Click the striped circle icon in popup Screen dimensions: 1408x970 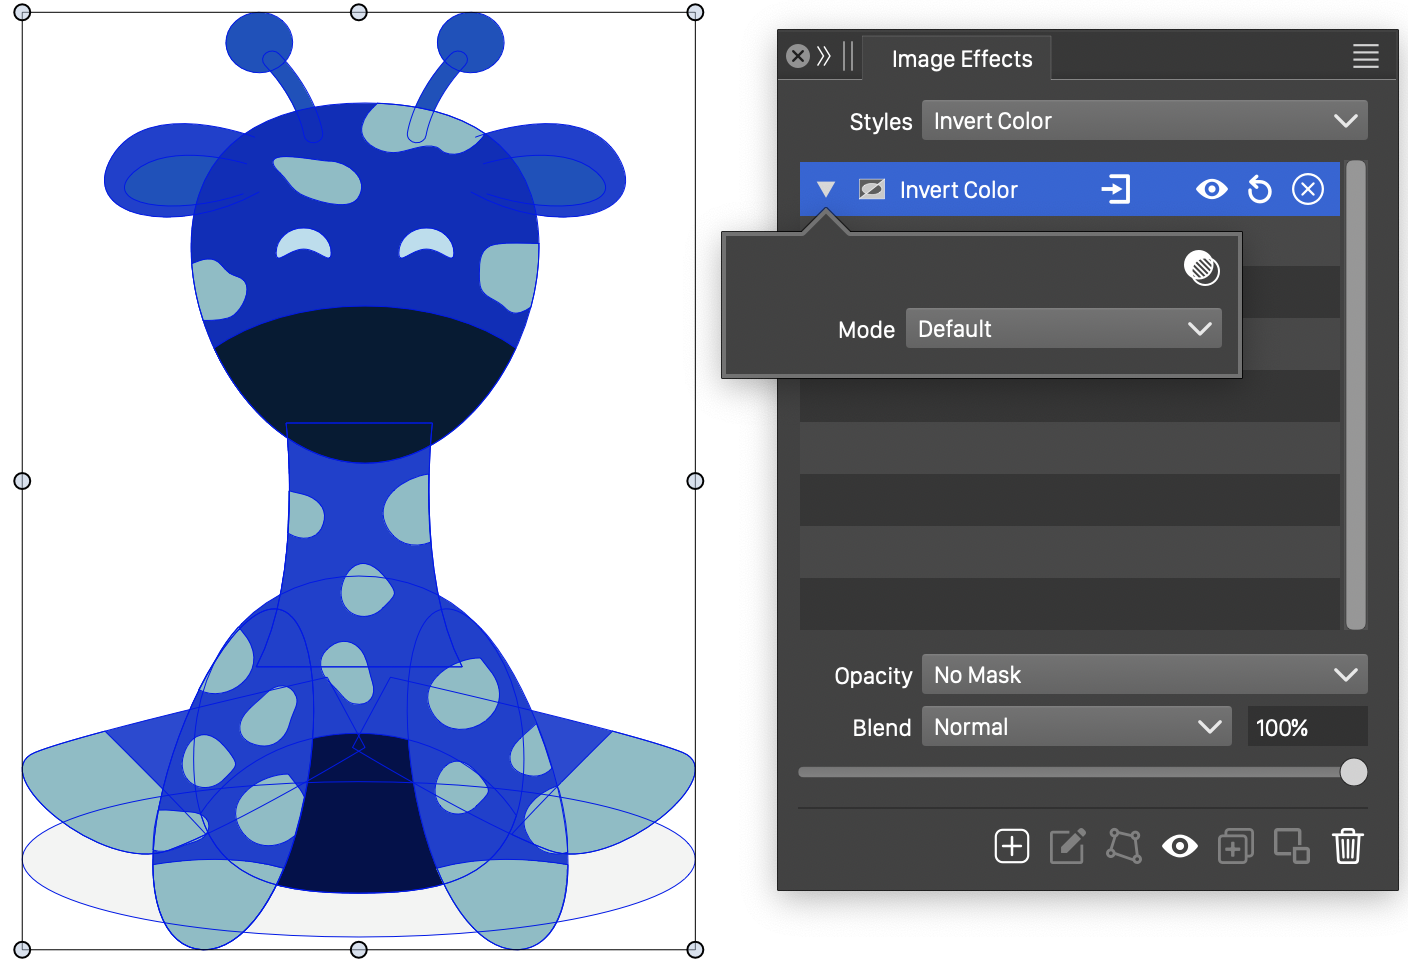pos(1201,268)
